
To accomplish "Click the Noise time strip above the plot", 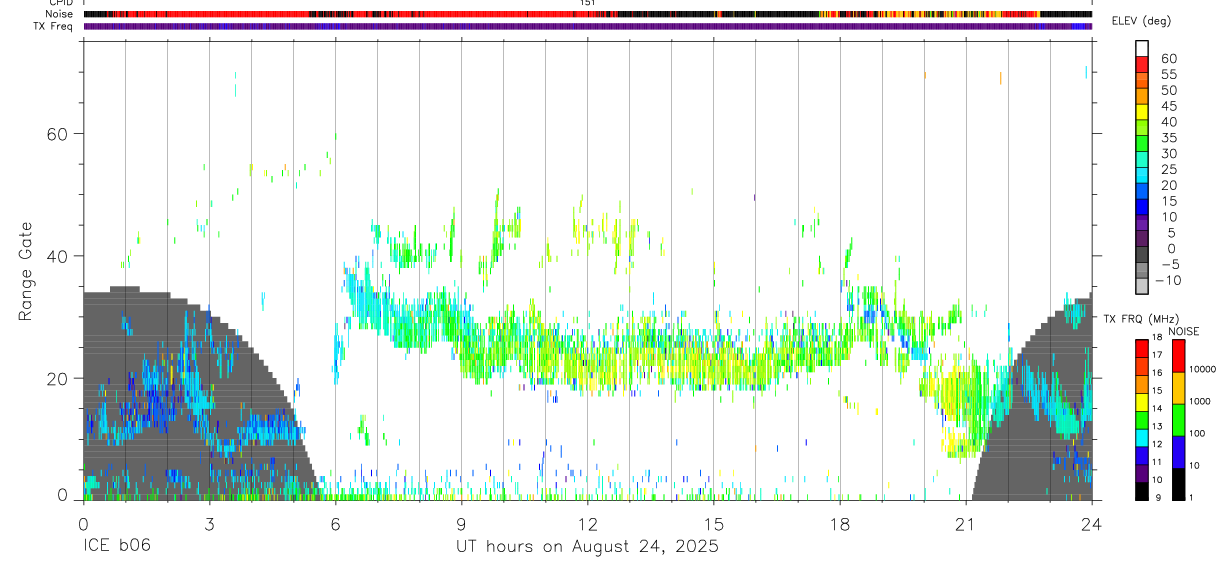I will 587,14.
